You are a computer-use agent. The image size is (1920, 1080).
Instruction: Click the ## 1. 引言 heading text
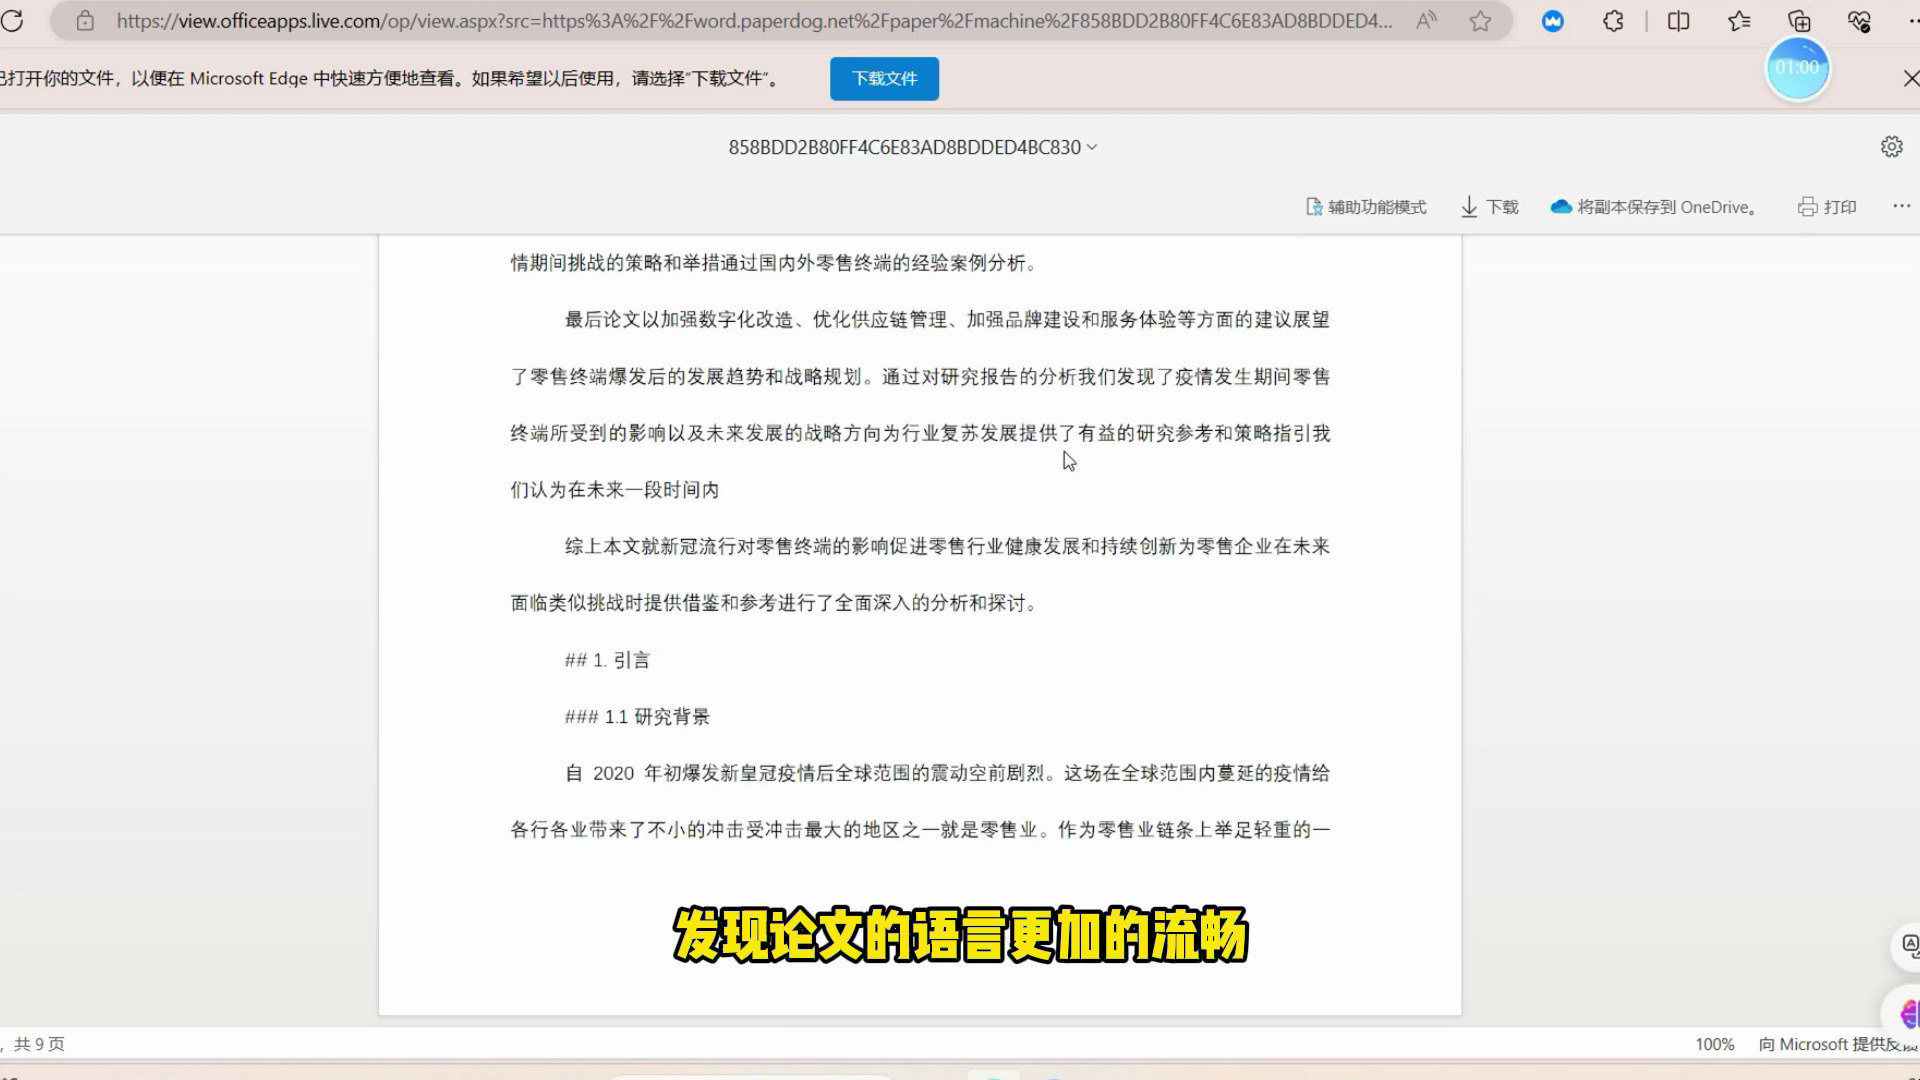click(x=607, y=660)
